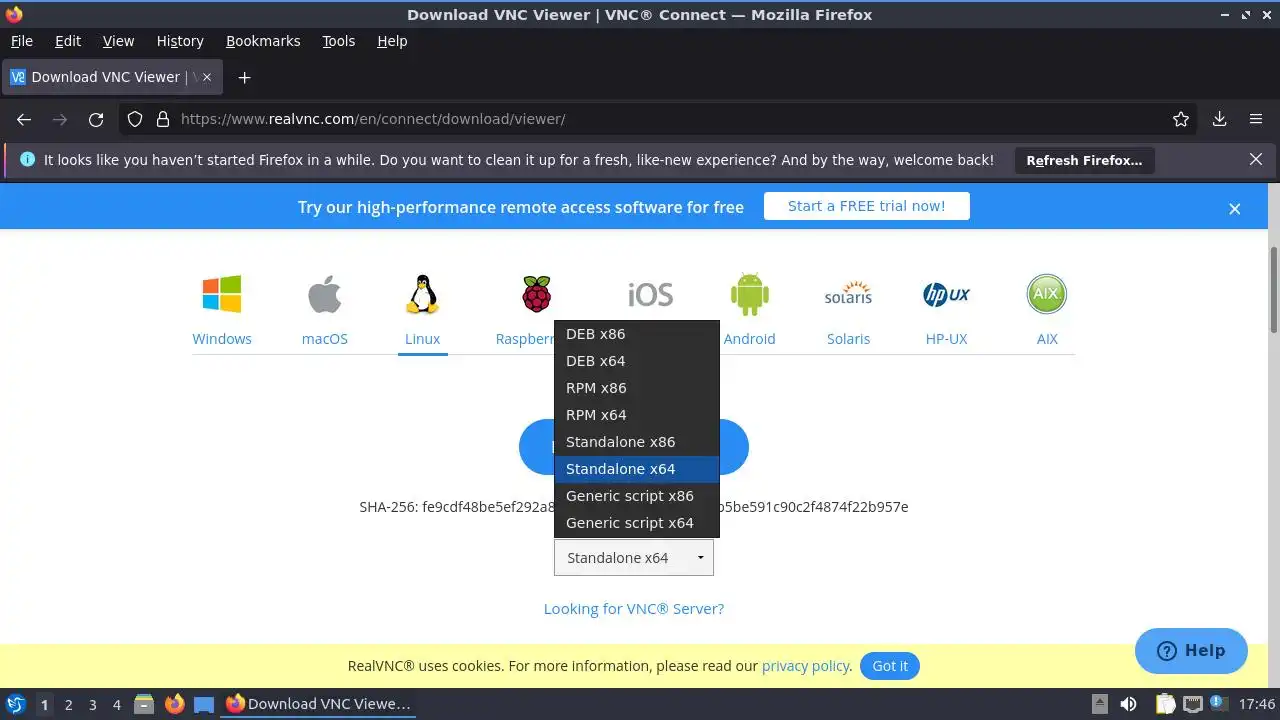Click the network status tray icon

[x=1193, y=704]
